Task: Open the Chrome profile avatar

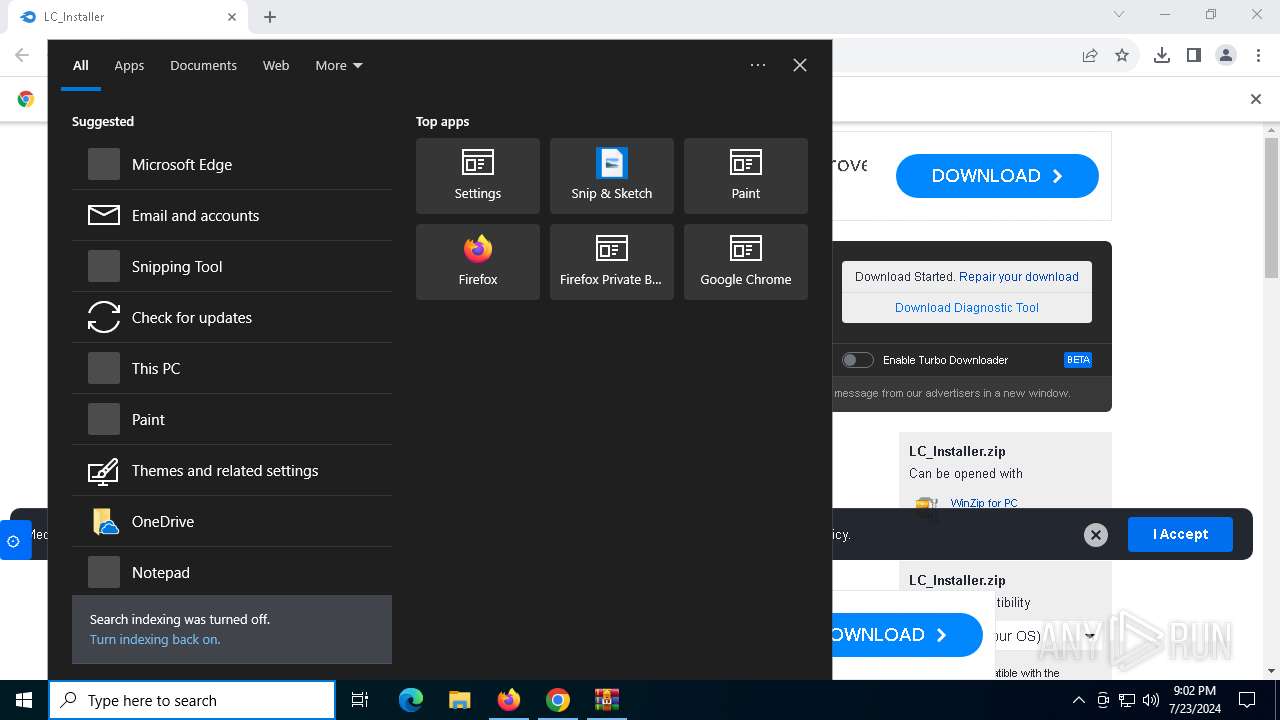Action: pos(1226,56)
